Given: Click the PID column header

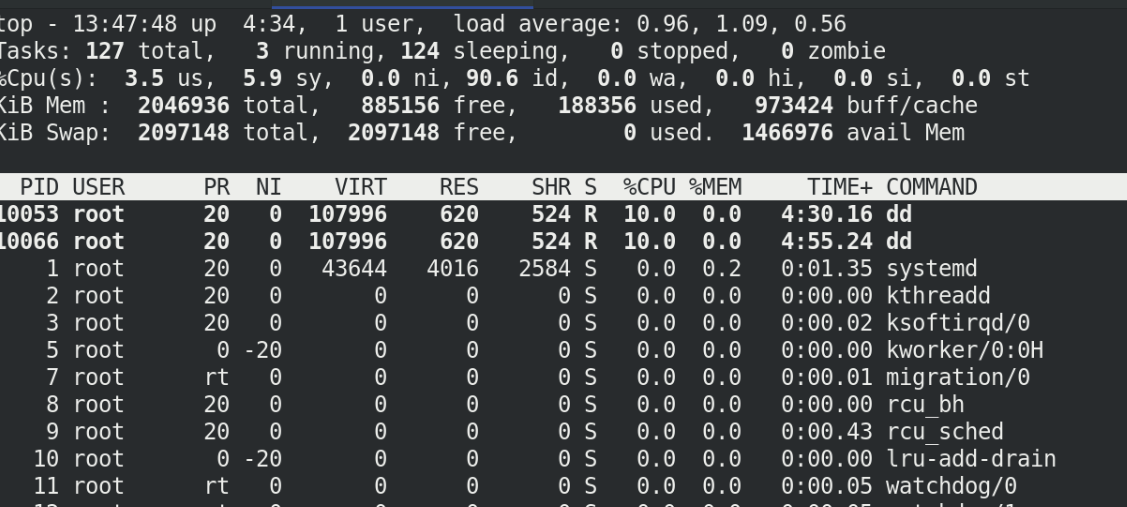Looking at the screenshot, I should 39,187.
